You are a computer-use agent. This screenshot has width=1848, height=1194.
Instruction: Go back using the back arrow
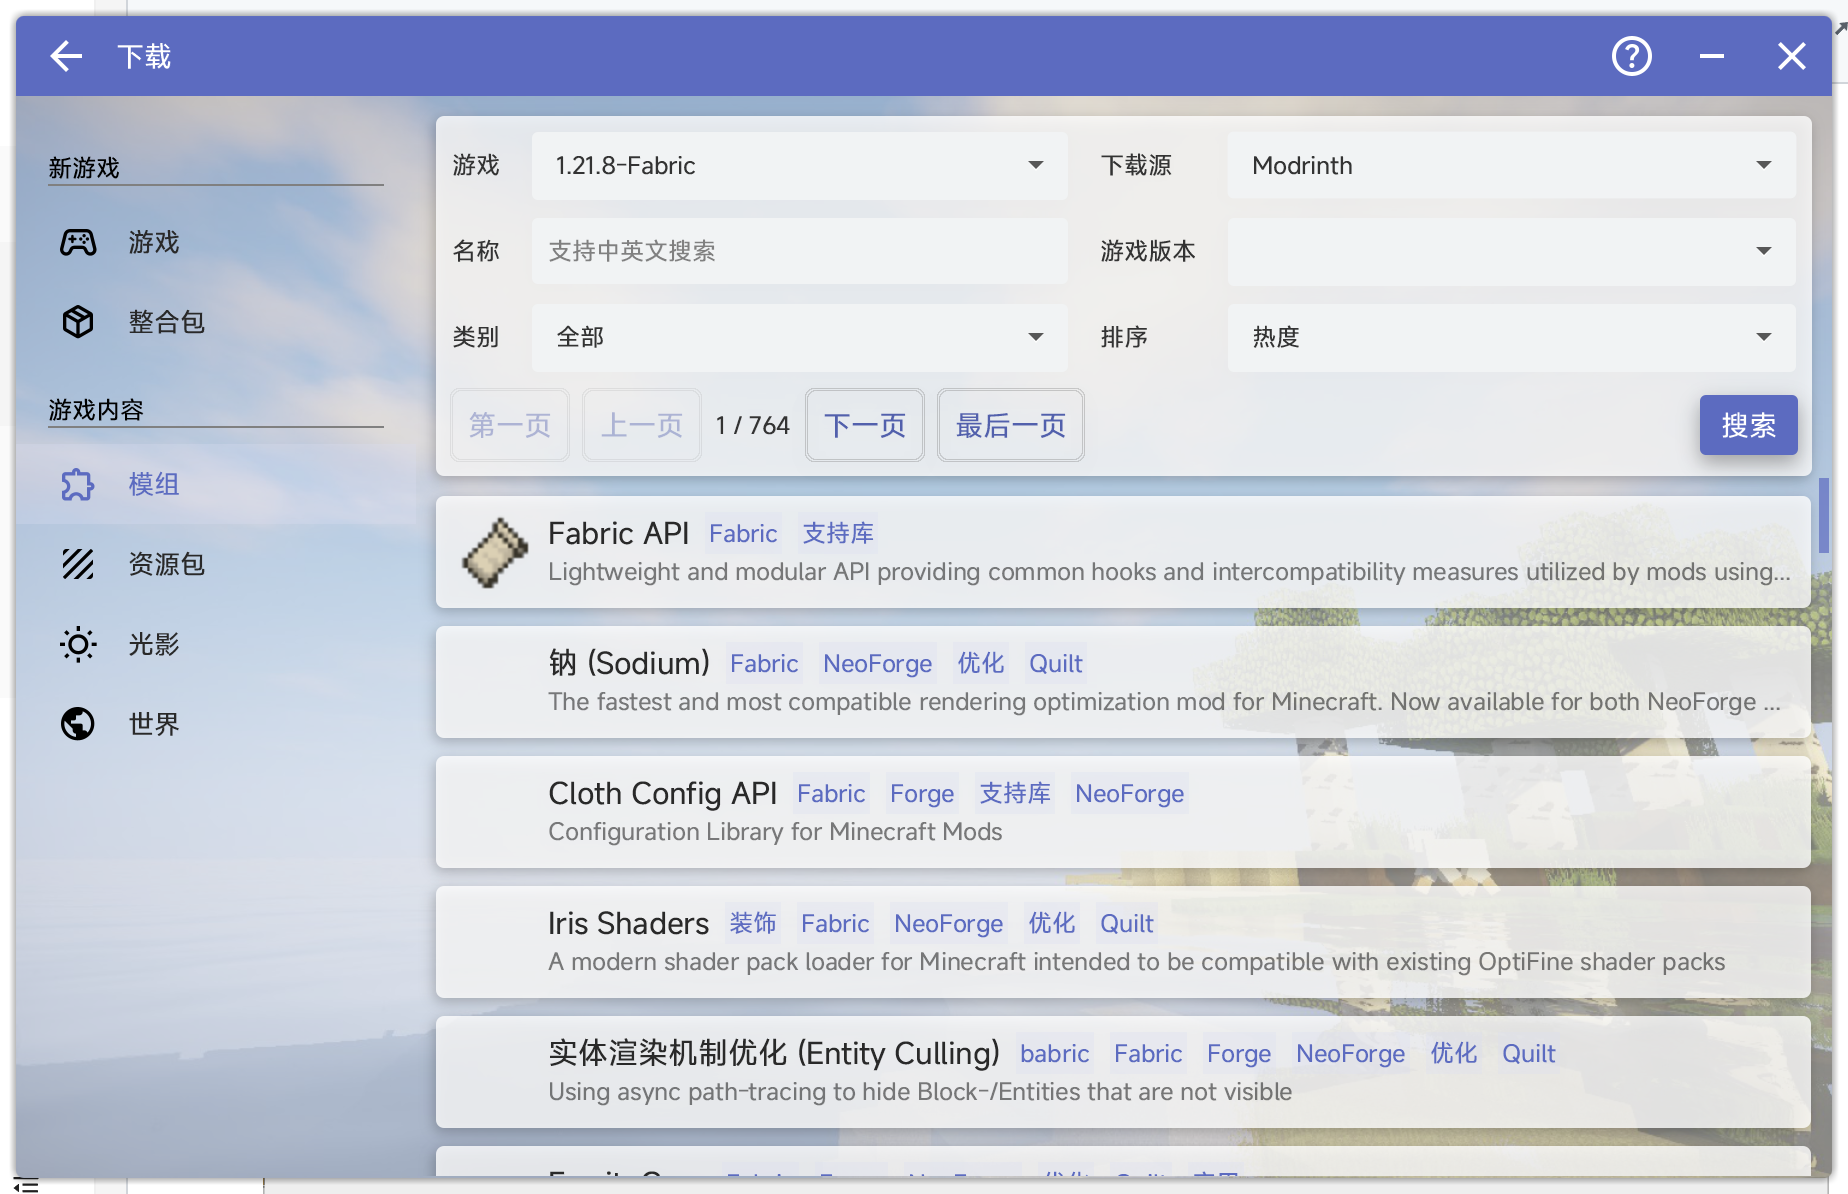[x=65, y=56]
